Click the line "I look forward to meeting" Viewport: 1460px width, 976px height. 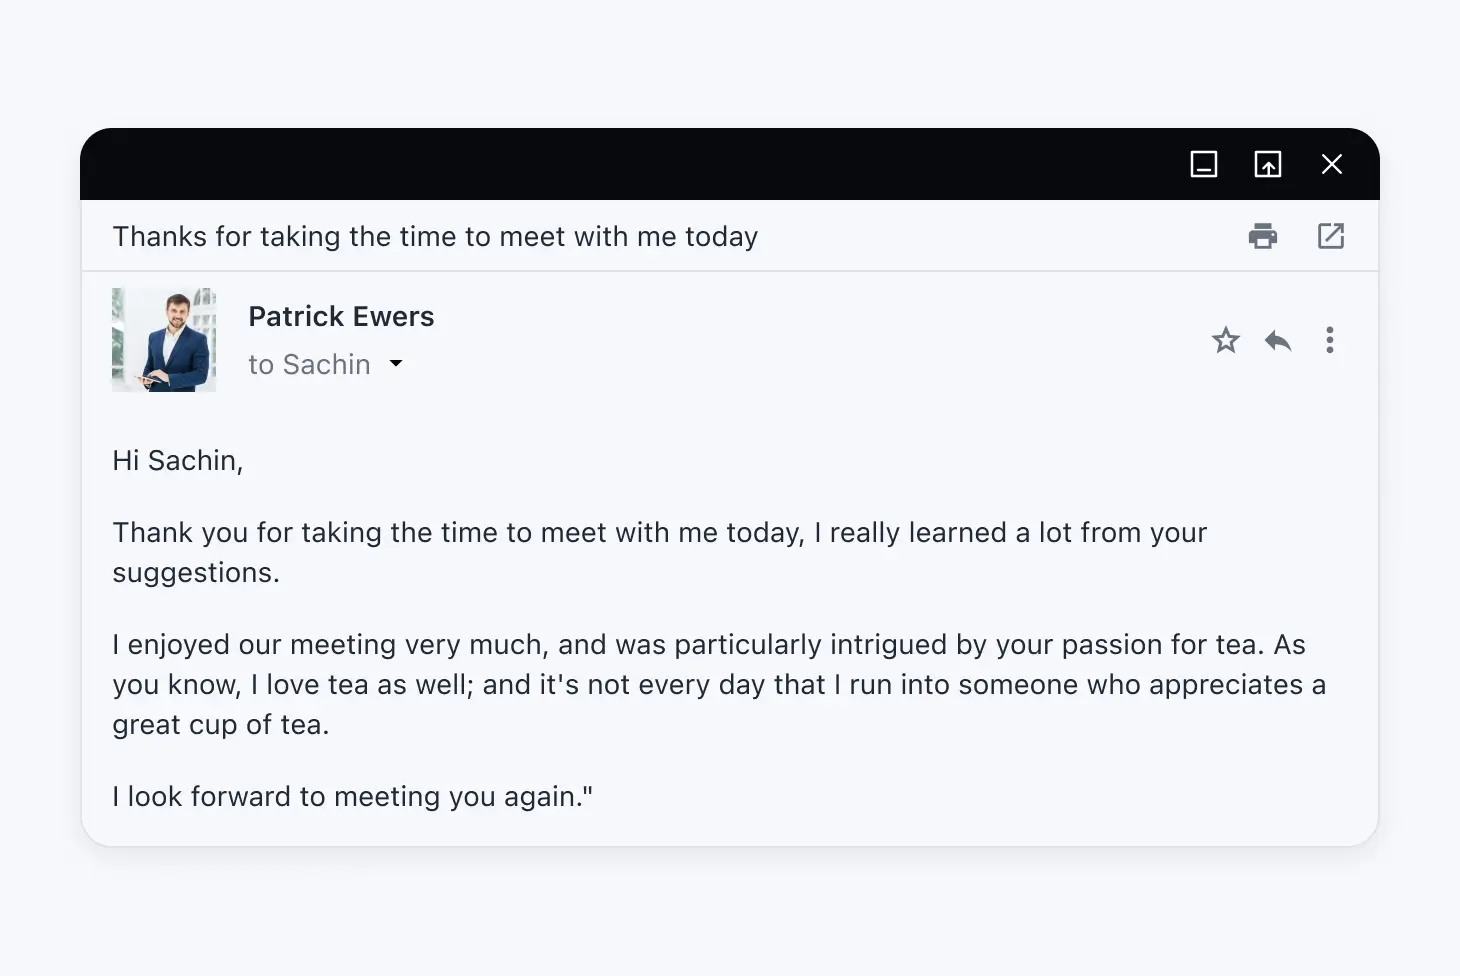click(352, 797)
